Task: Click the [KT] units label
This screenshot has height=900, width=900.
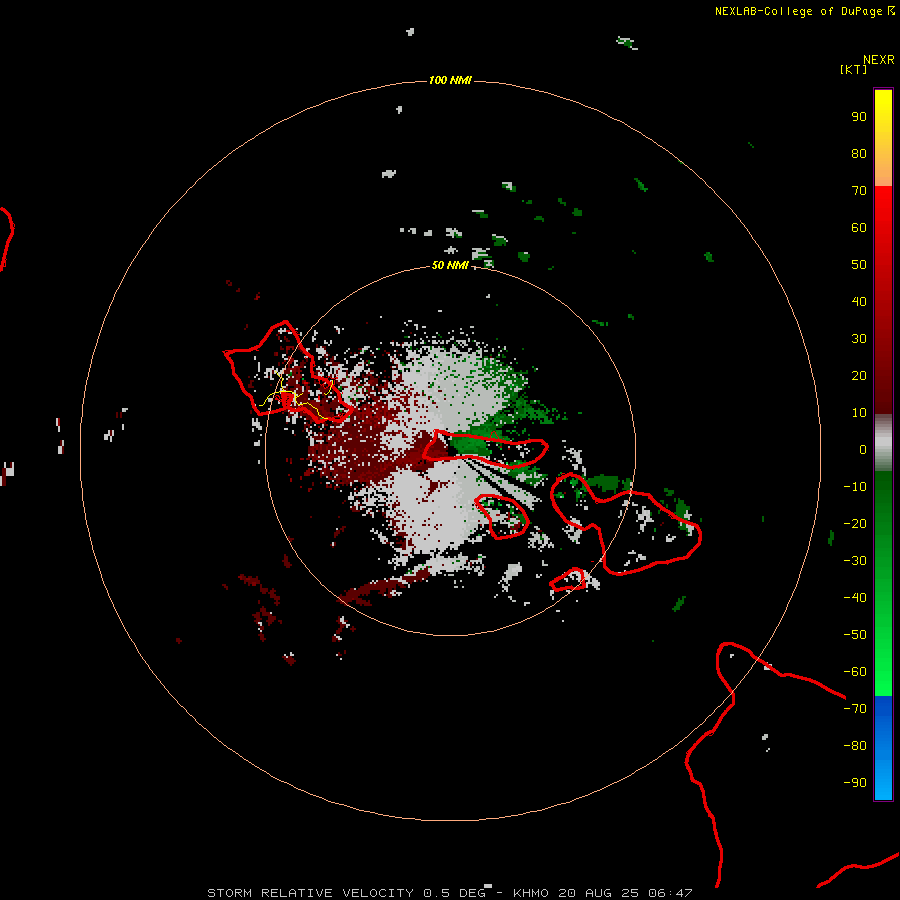Action: [x=854, y=69]
